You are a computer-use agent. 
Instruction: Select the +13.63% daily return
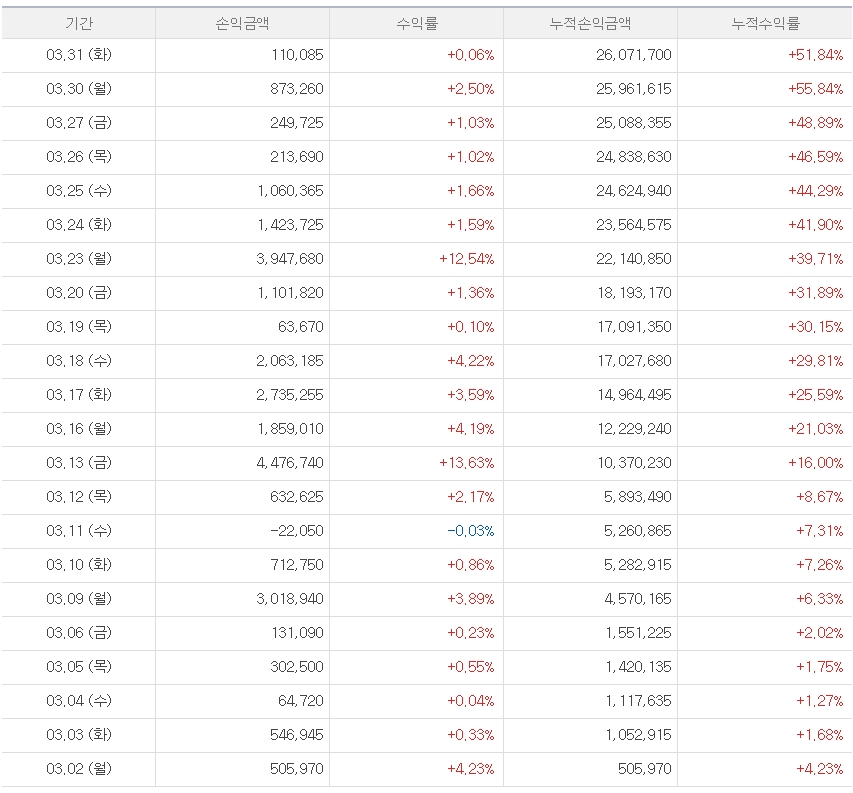click(x=467, y=463)
